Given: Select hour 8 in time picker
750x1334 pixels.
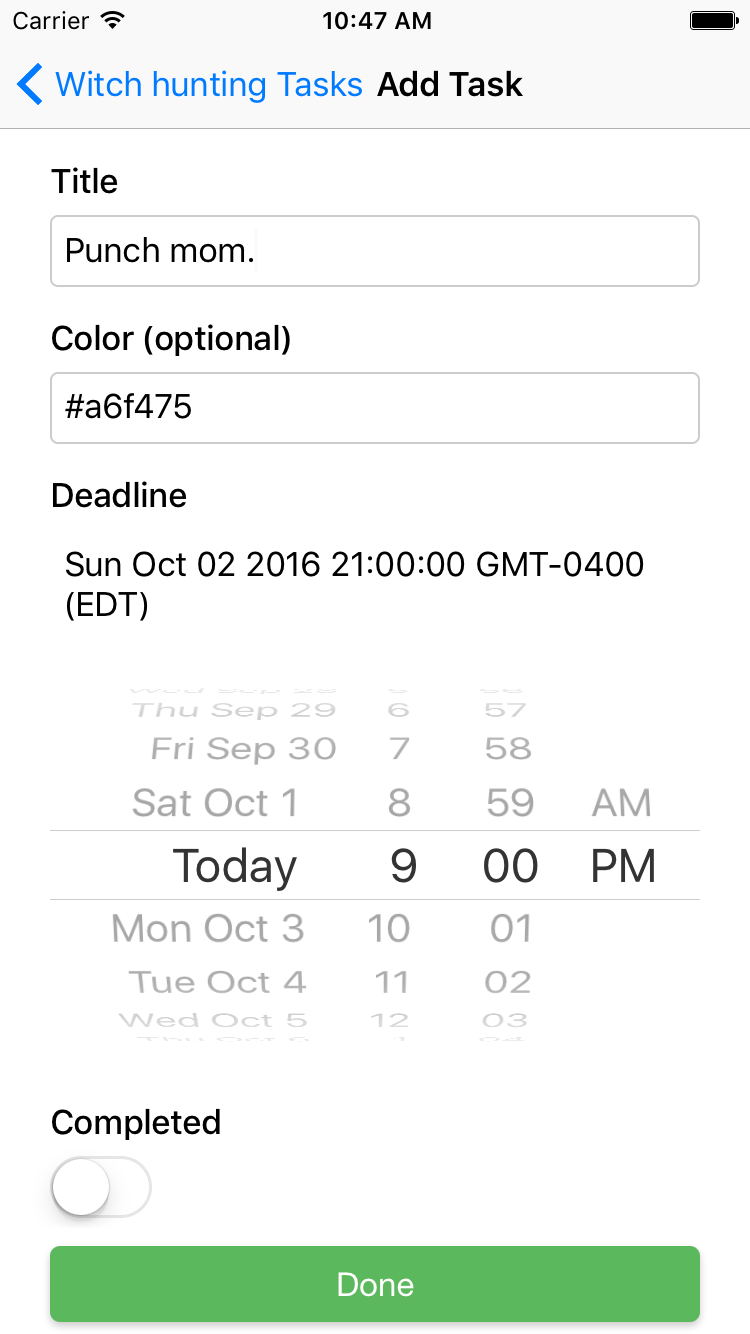Looking at the screenshot, I should point(399,803).
